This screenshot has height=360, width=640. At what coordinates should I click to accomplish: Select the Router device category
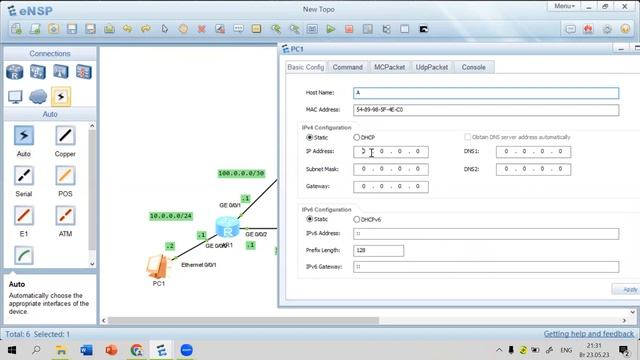(x=15, y=72)
